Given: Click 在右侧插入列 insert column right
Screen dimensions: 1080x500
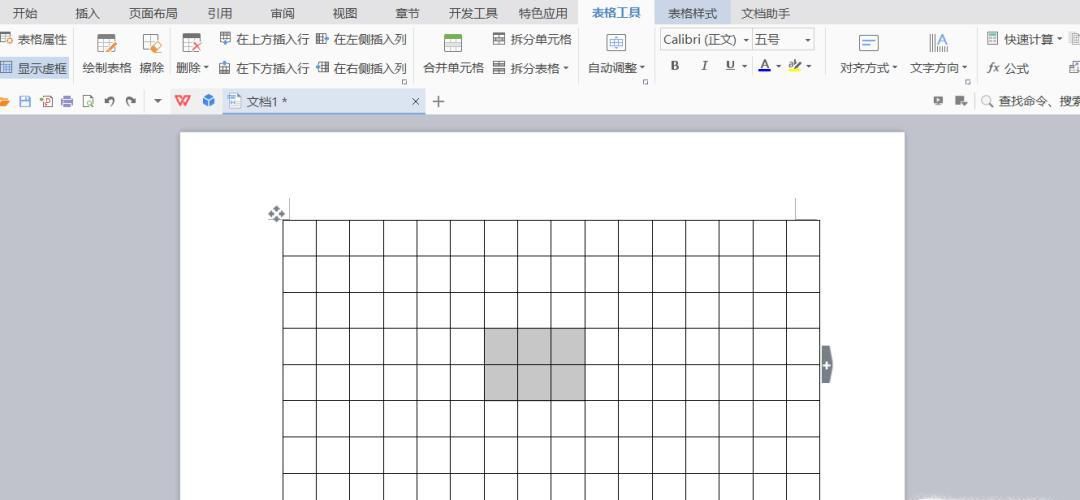Looking at the screenshot, I should click(362, 67).
